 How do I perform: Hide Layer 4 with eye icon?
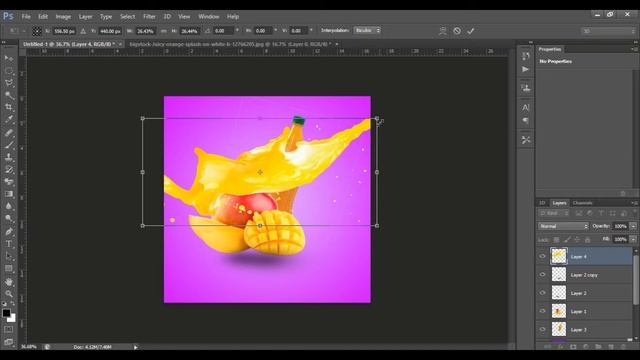542,256
